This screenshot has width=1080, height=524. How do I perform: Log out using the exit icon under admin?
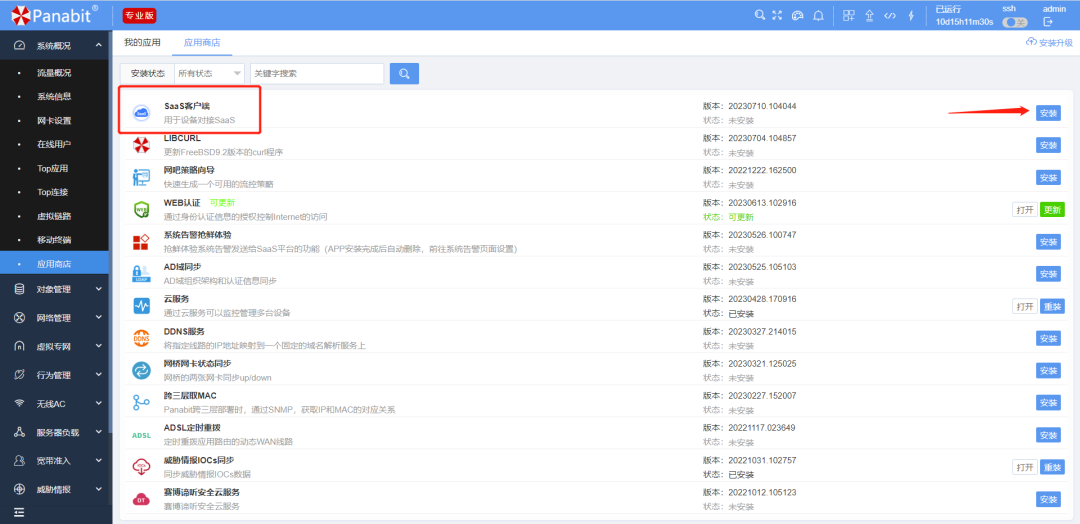[x=1048, y=21]
